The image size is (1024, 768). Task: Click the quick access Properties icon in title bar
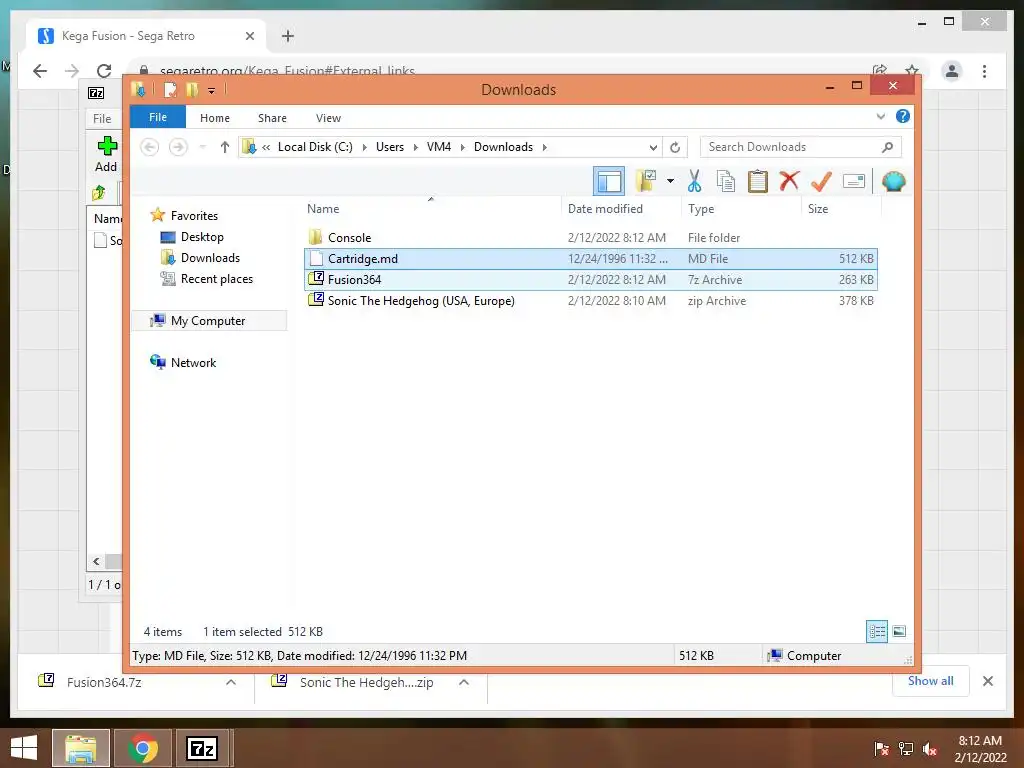pos(170,89)
